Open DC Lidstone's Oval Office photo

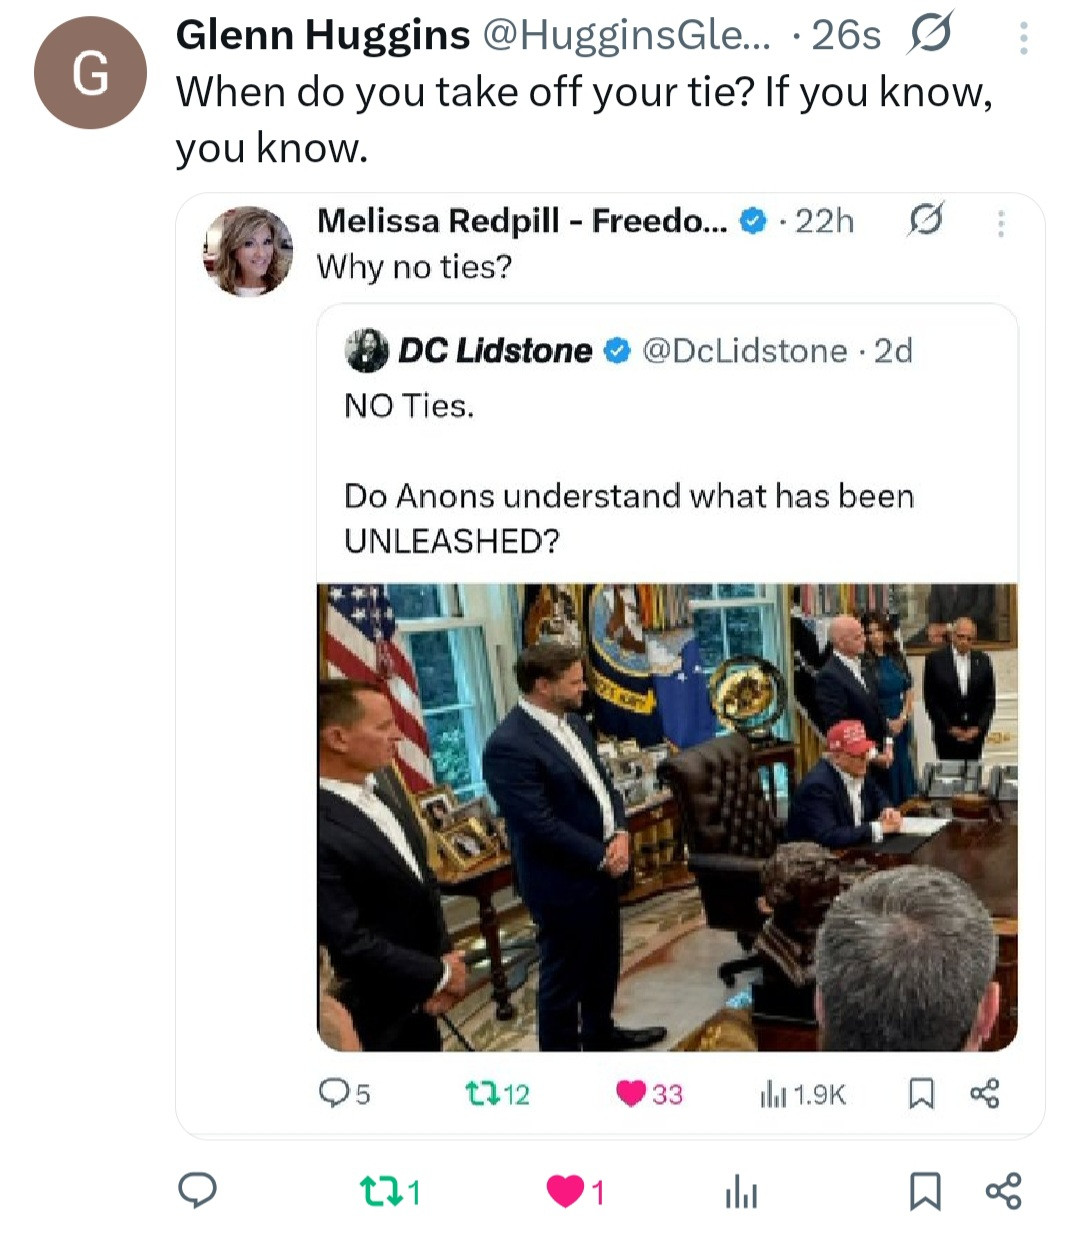[667, 817]
